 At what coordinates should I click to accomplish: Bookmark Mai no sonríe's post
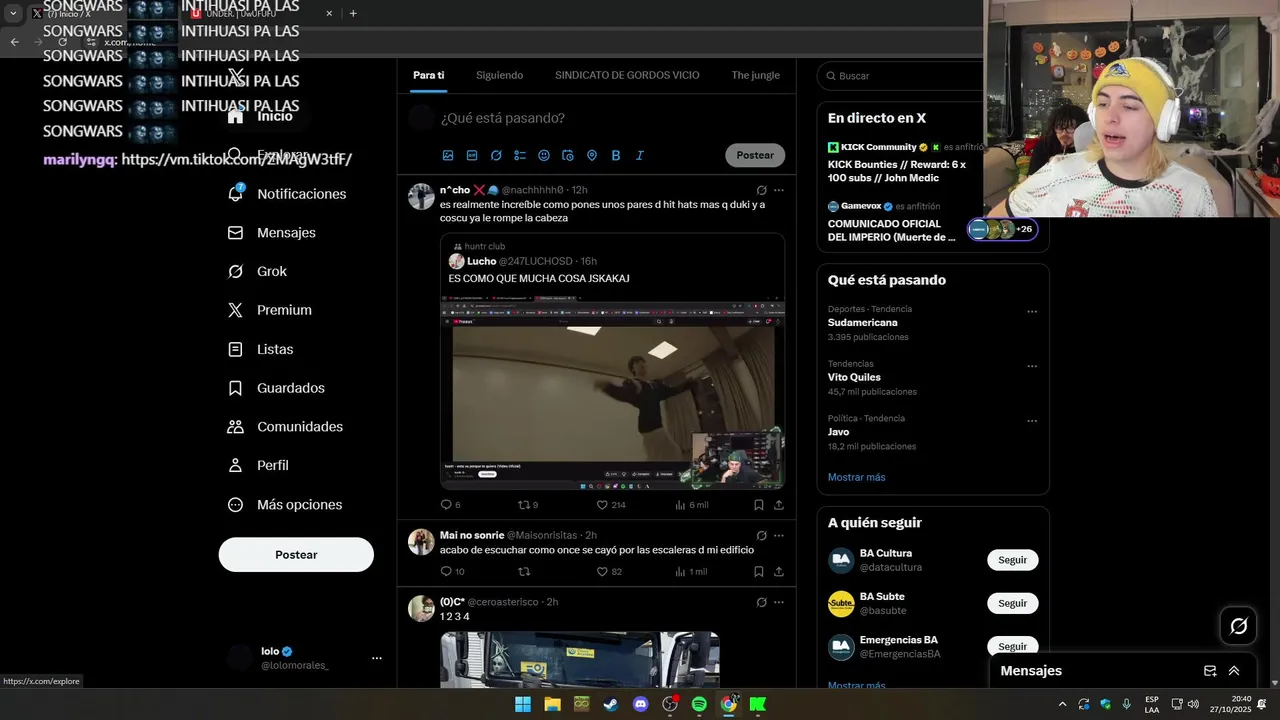(759, 572)
